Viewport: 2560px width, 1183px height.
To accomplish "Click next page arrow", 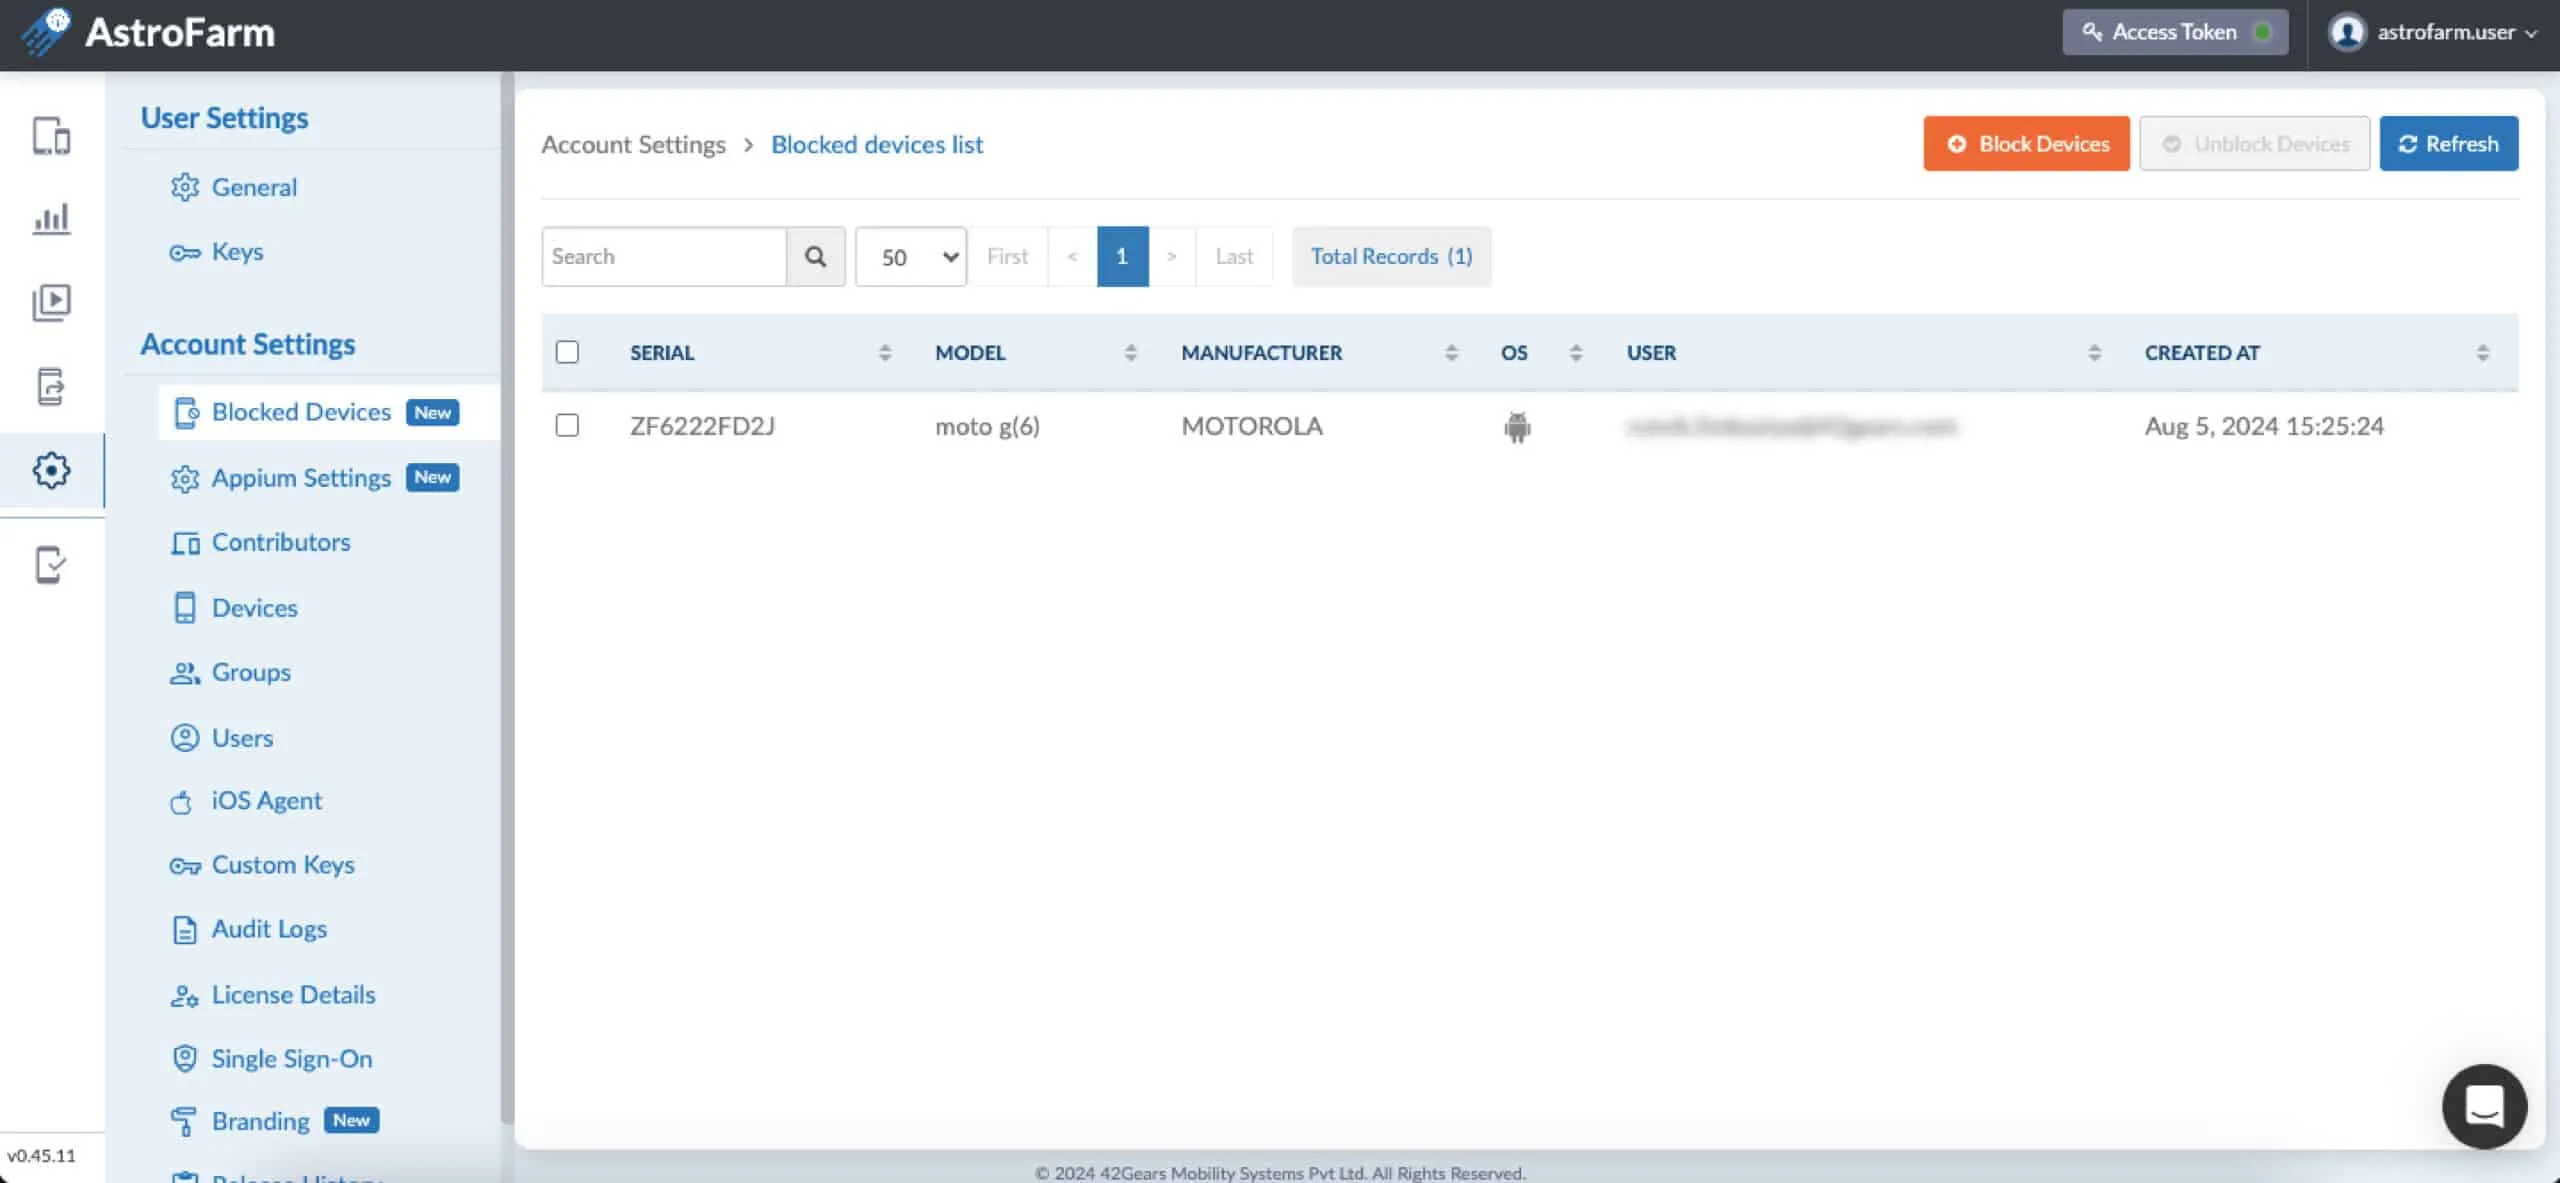I will [1172, 257].
